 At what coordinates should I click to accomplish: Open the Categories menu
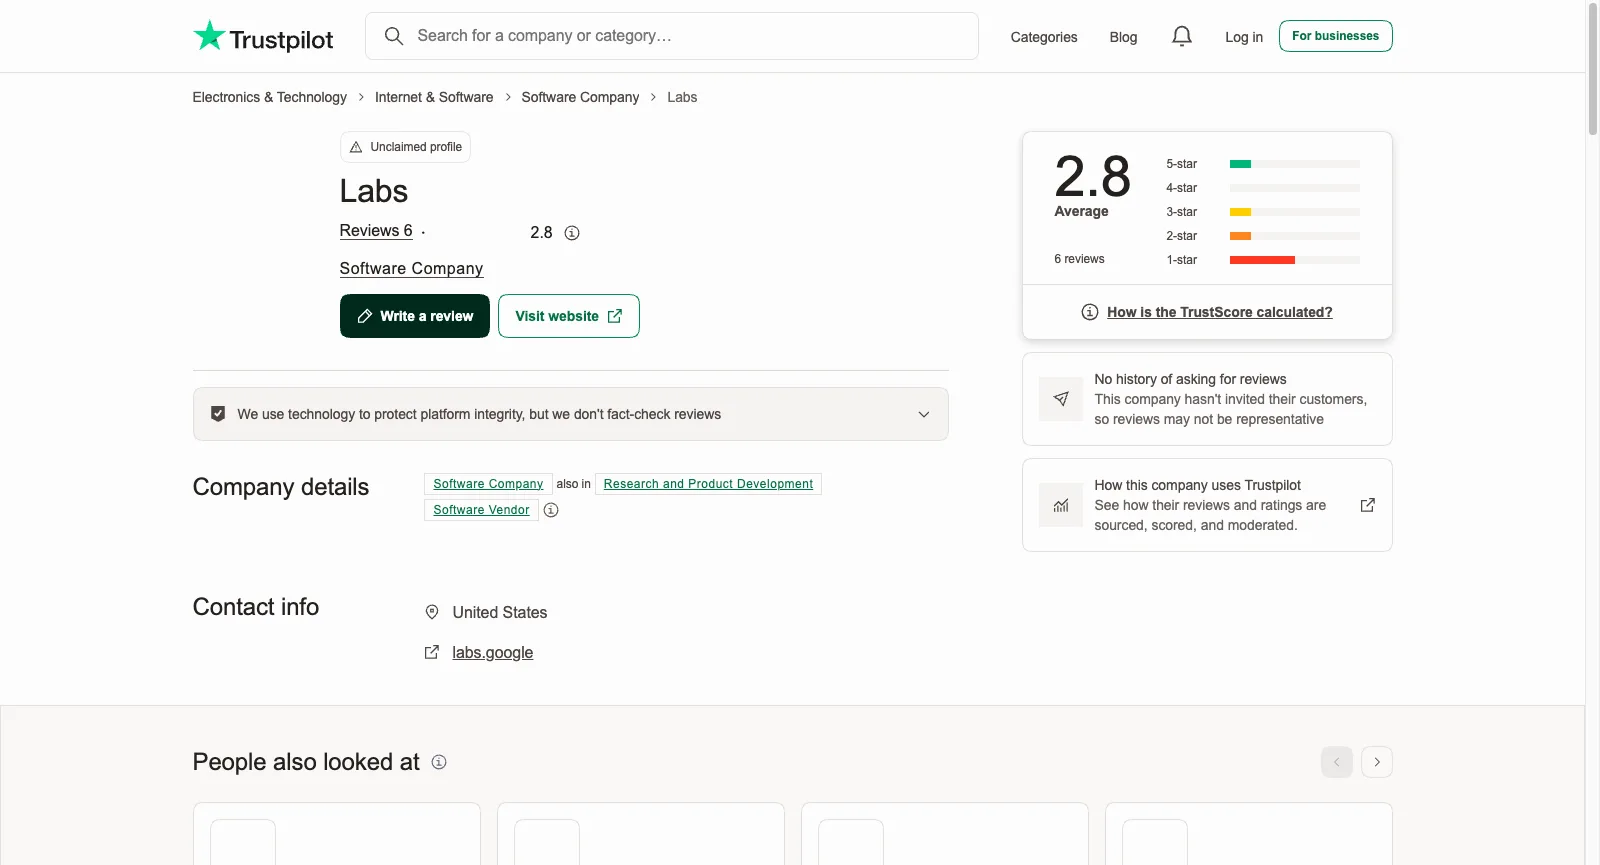point(1044,37)
